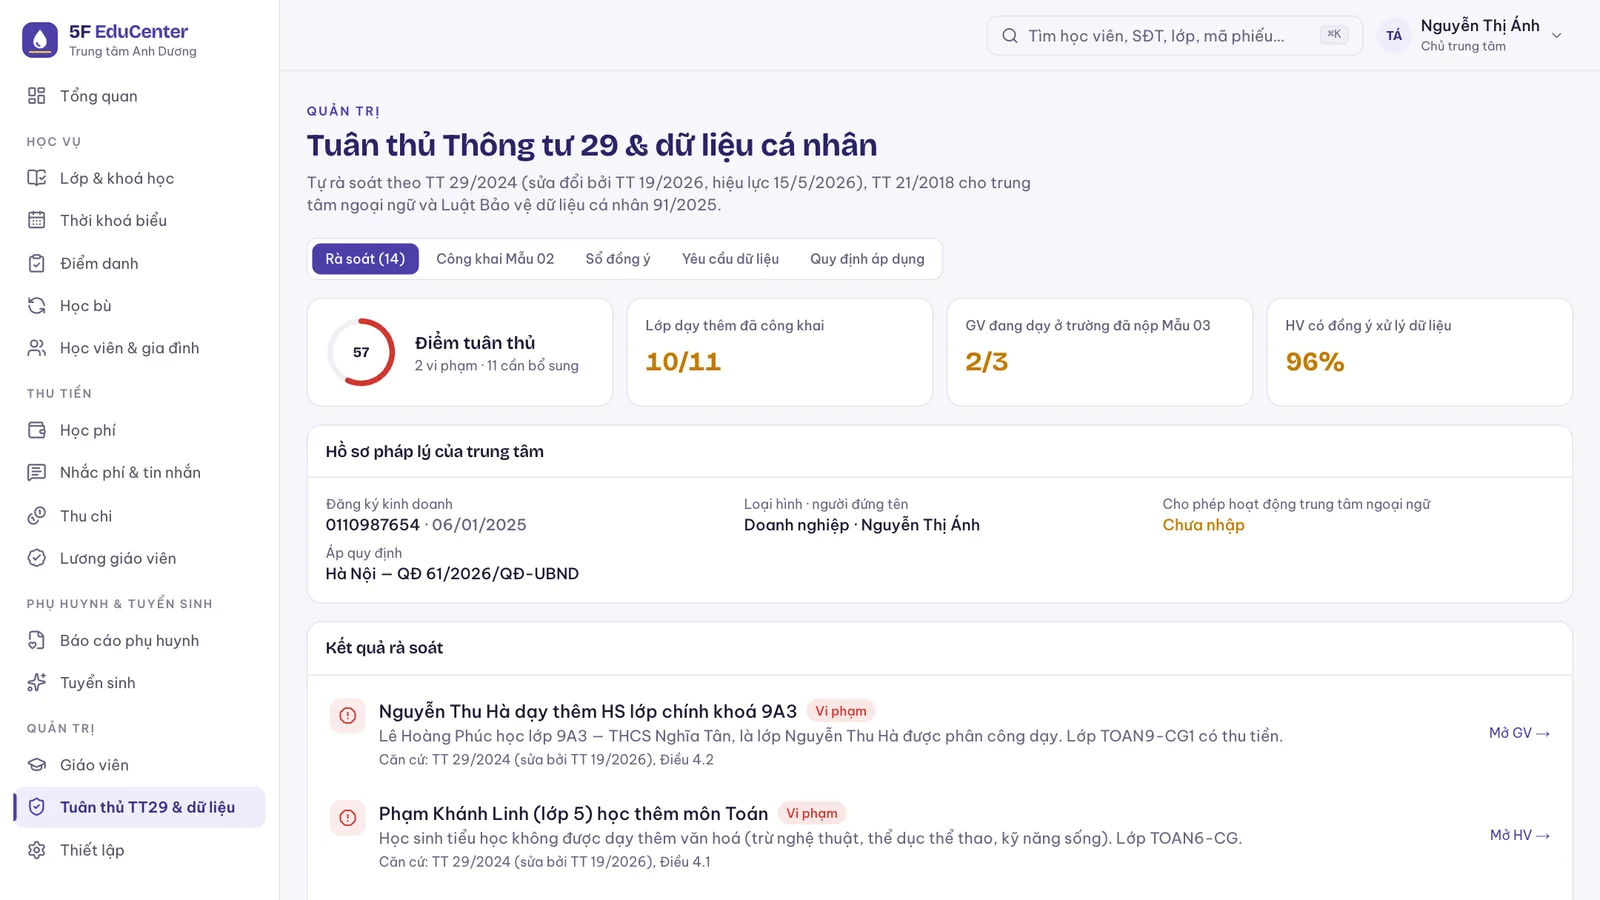Click Nguyễn Thị Ánh user name

point(1480,26)
